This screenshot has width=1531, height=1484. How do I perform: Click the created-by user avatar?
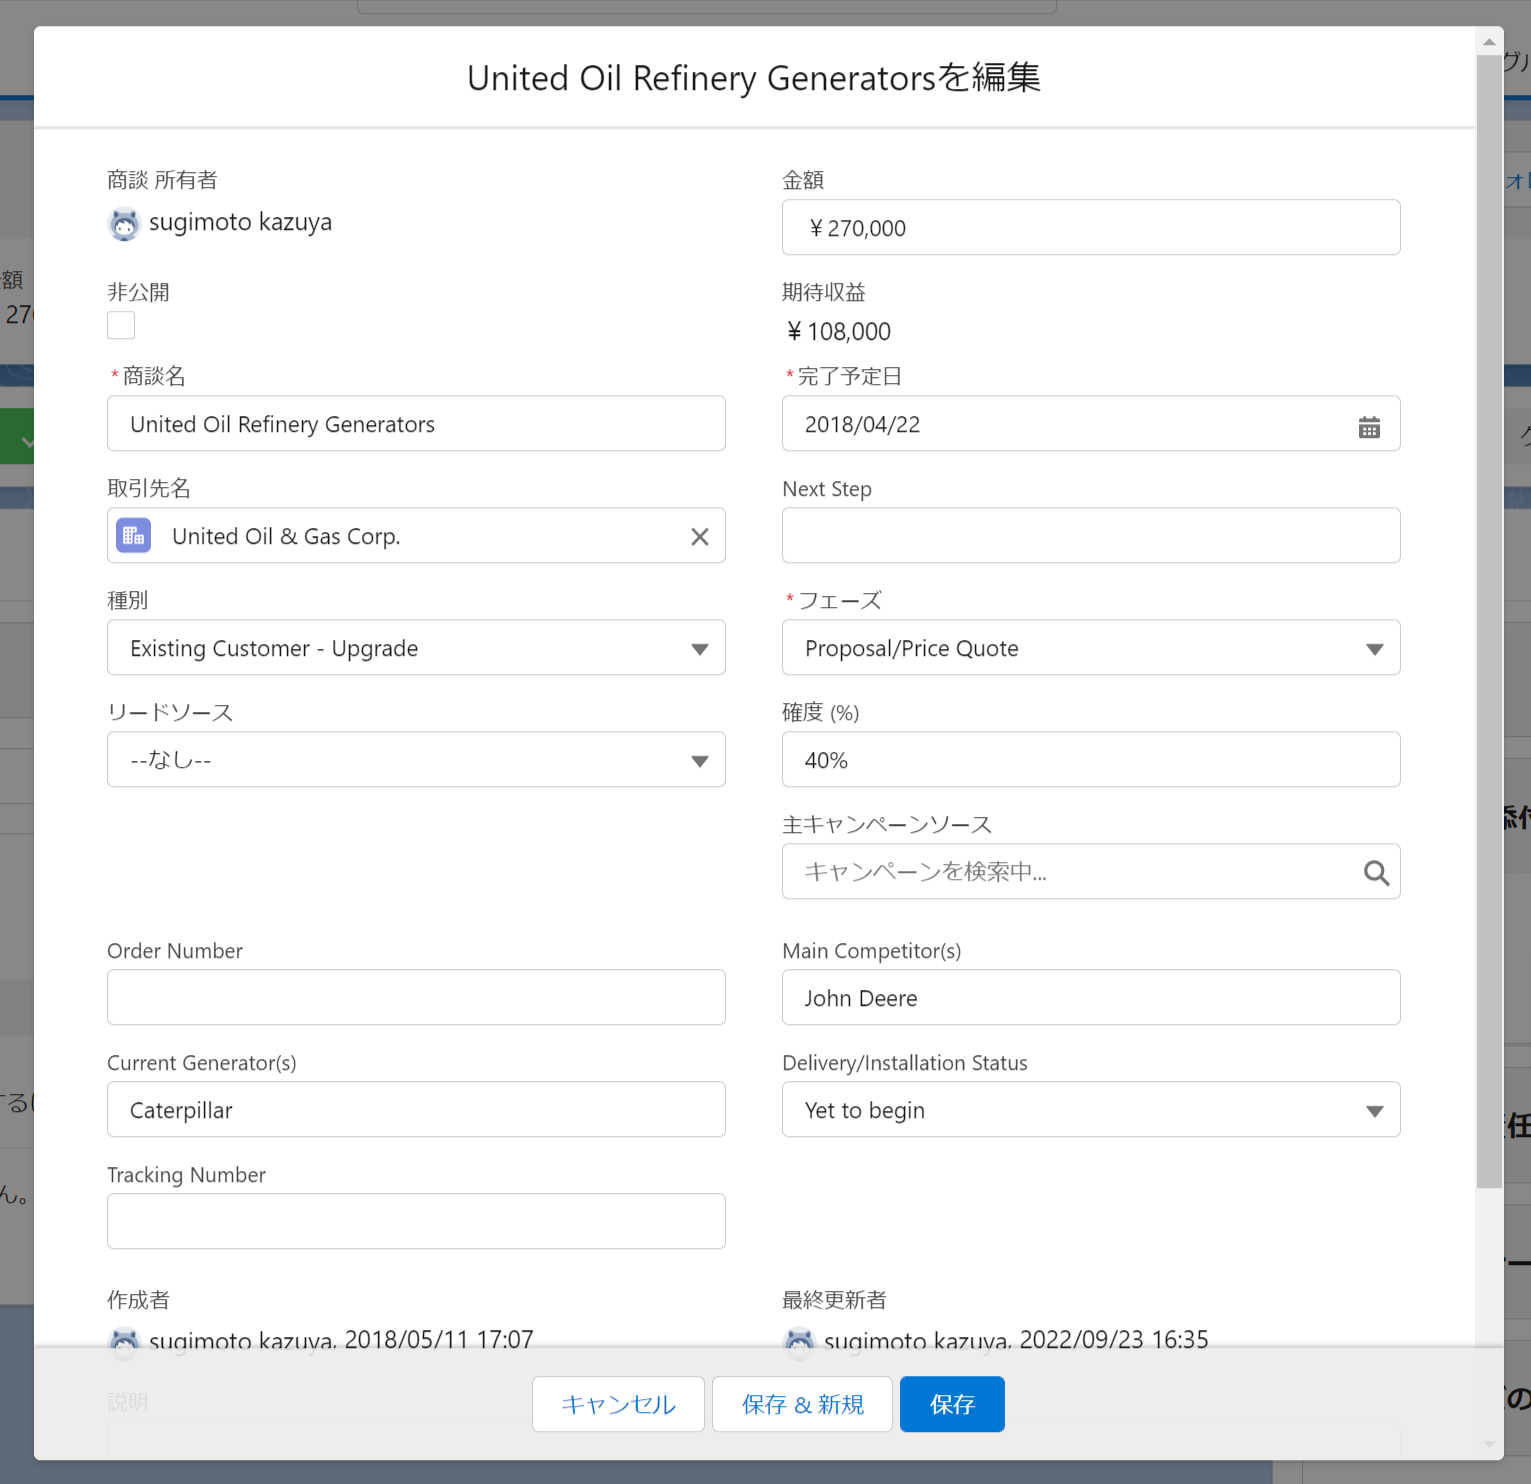124,1341
